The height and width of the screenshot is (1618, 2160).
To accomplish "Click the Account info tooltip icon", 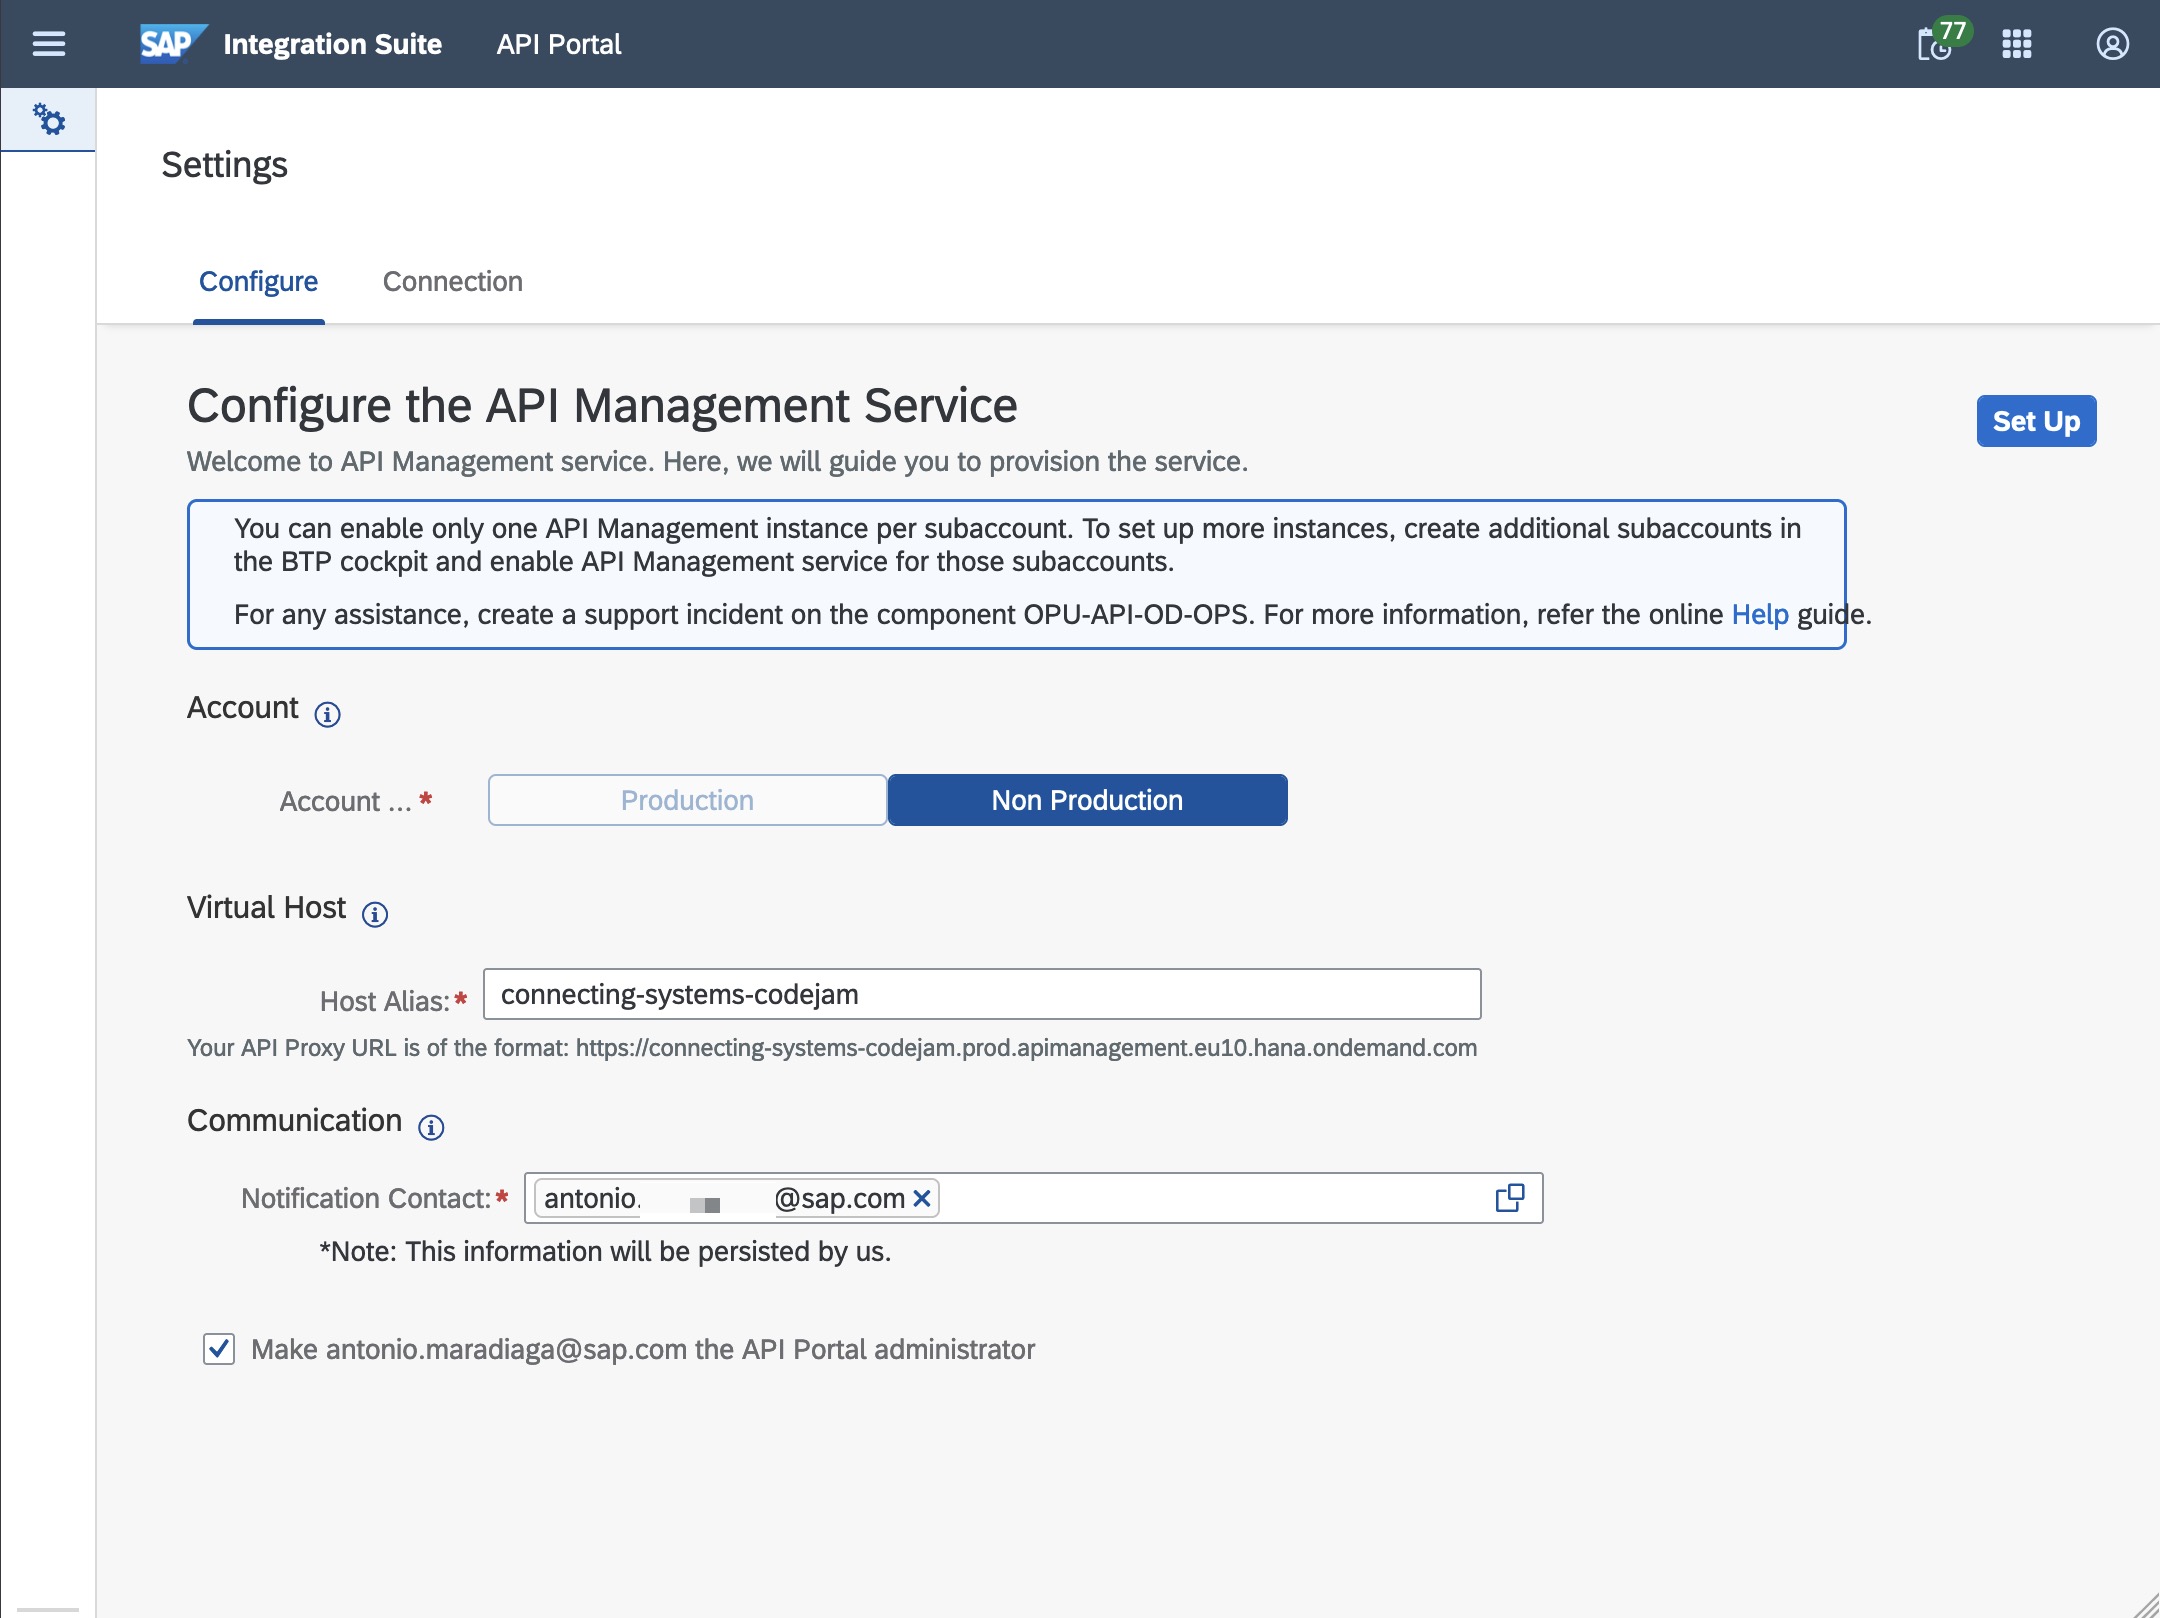I will (x=326, y=712).
